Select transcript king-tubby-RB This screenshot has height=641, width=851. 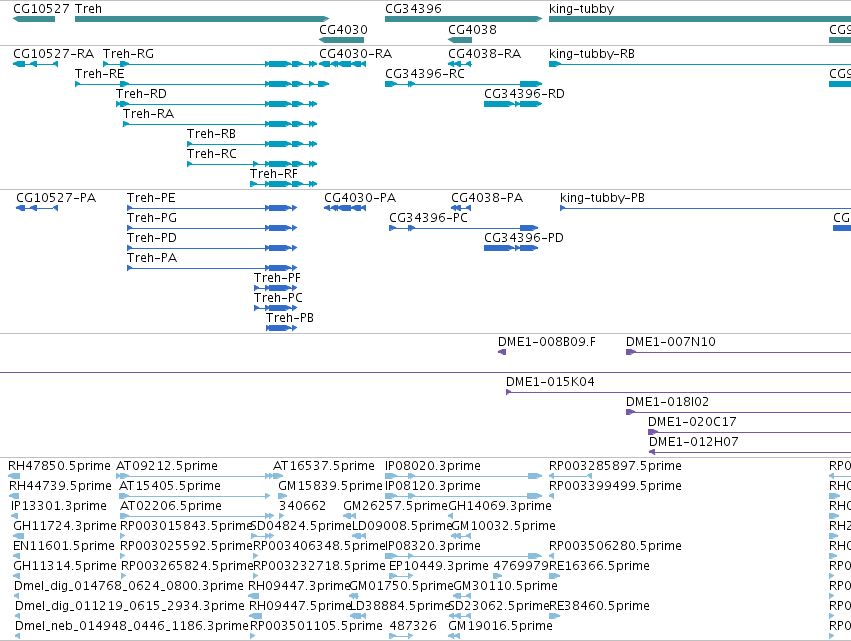pyautogui.click(x=700, y=64)
